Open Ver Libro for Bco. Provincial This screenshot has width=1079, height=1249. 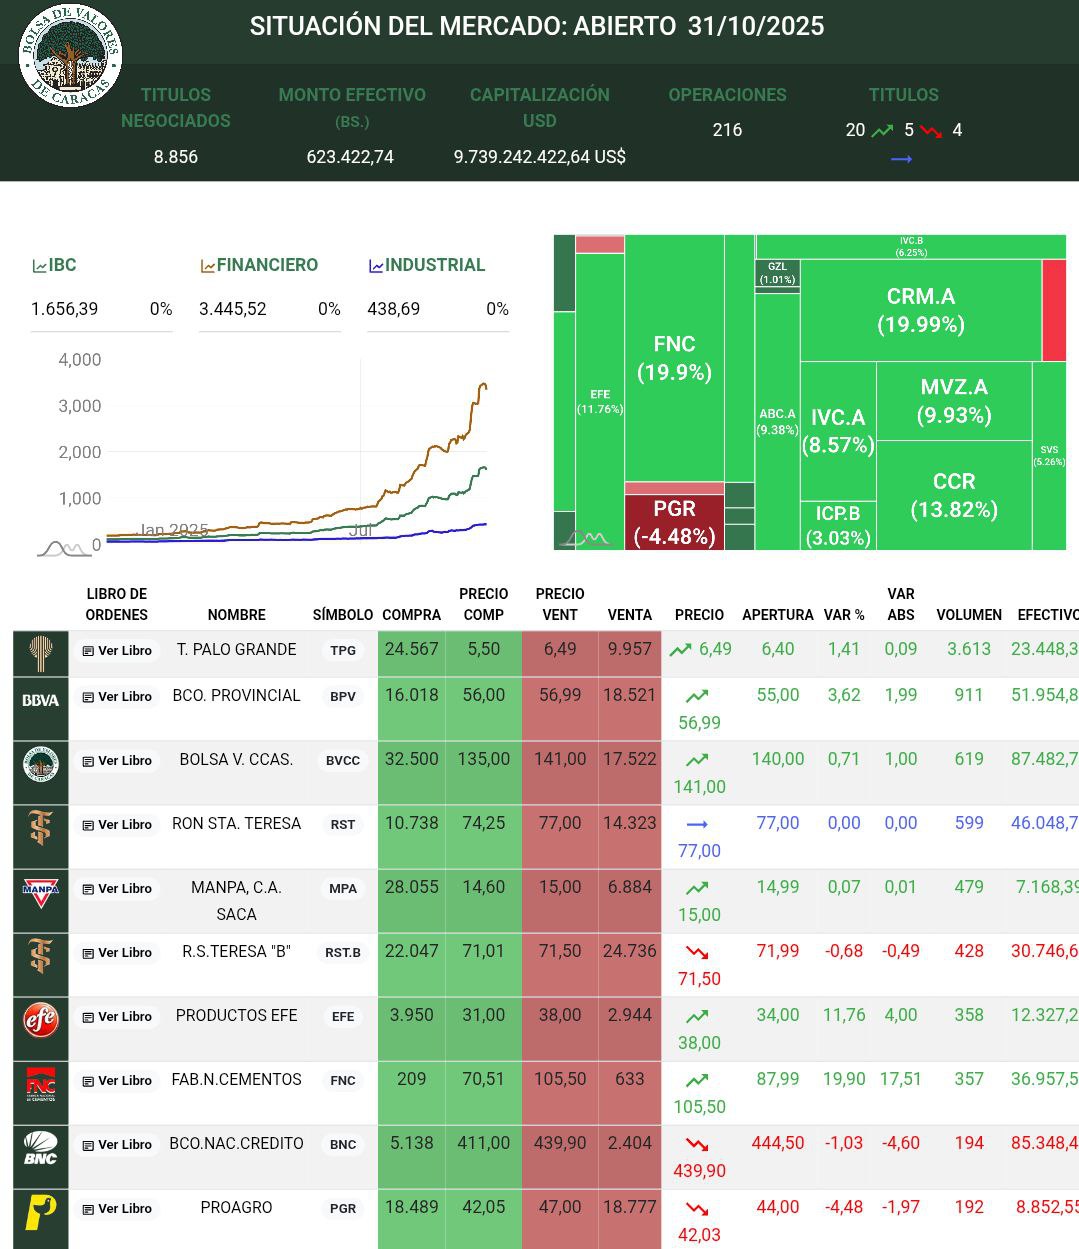click(117, 697)
